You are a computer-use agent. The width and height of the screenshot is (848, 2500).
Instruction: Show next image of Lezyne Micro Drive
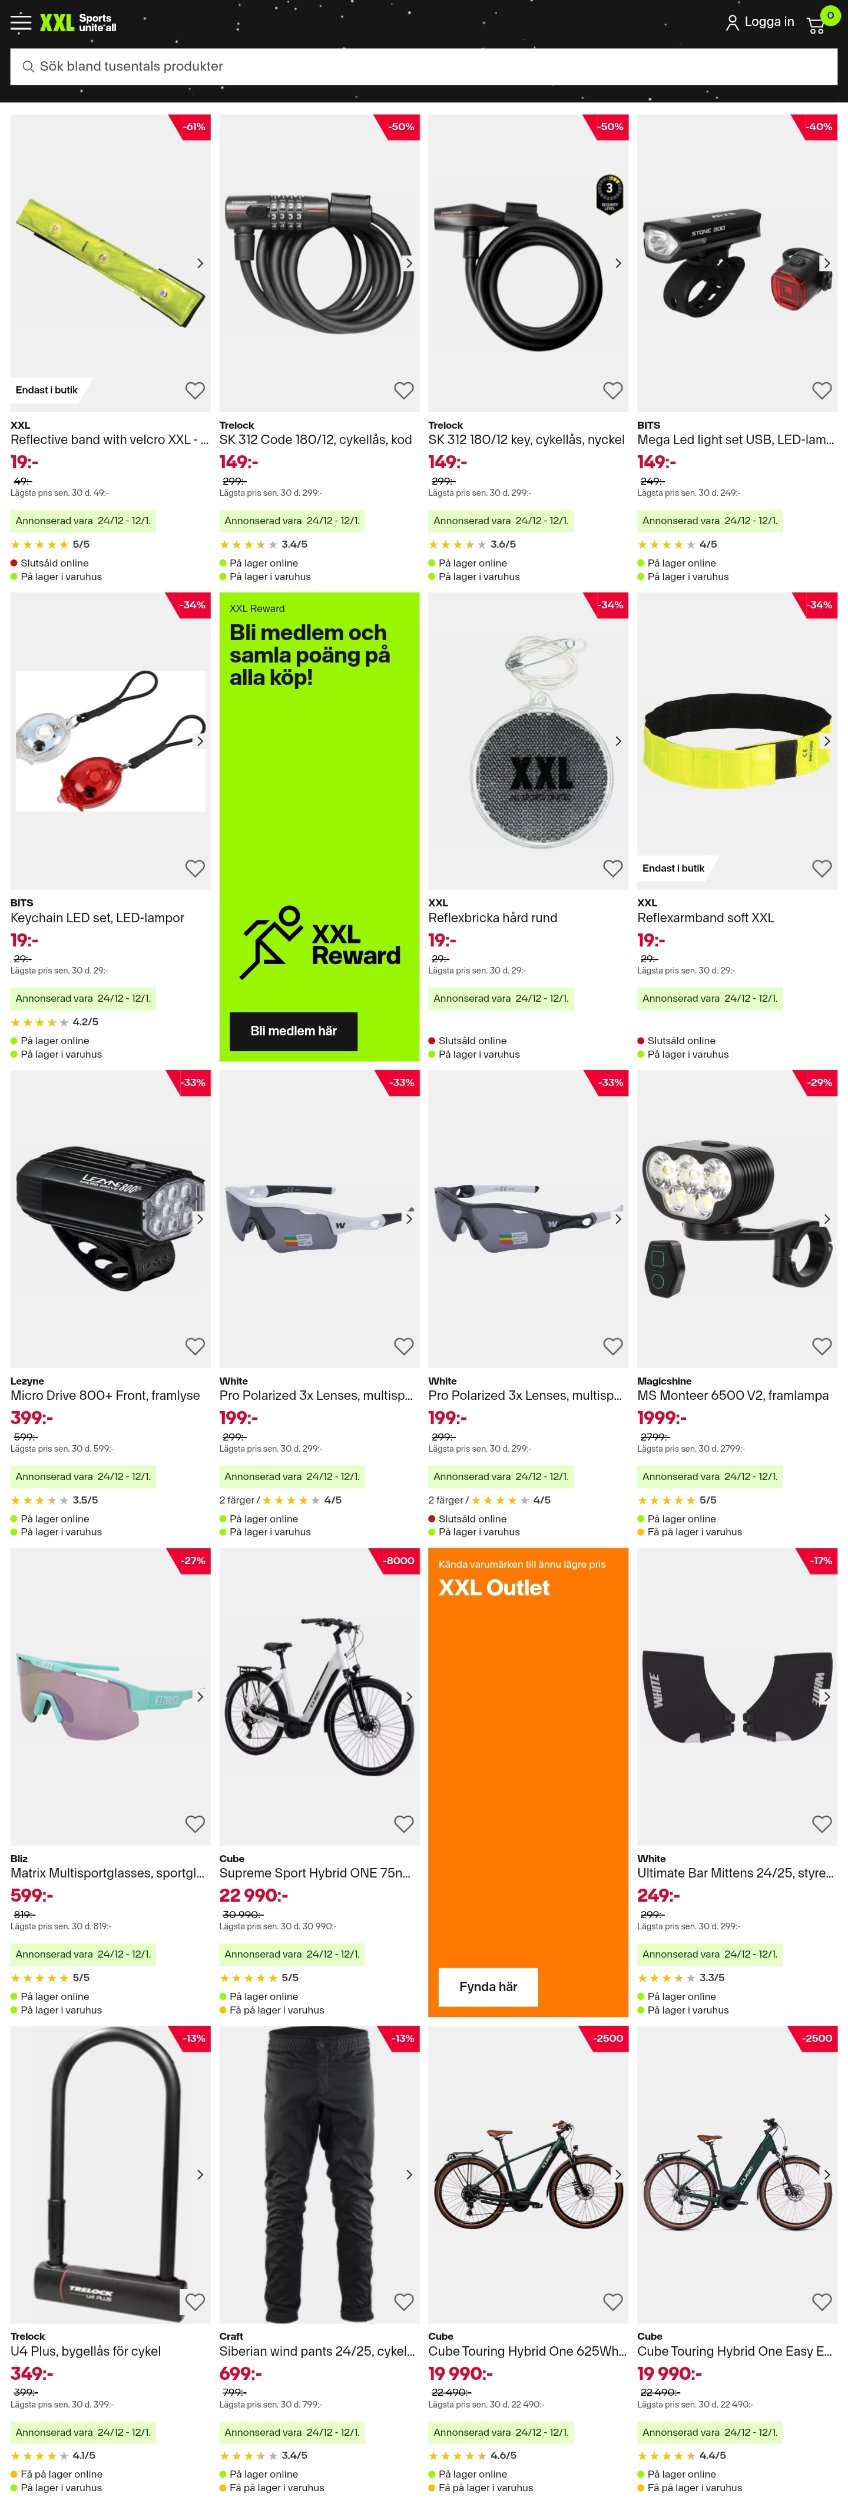click(x=200, y=1219)
